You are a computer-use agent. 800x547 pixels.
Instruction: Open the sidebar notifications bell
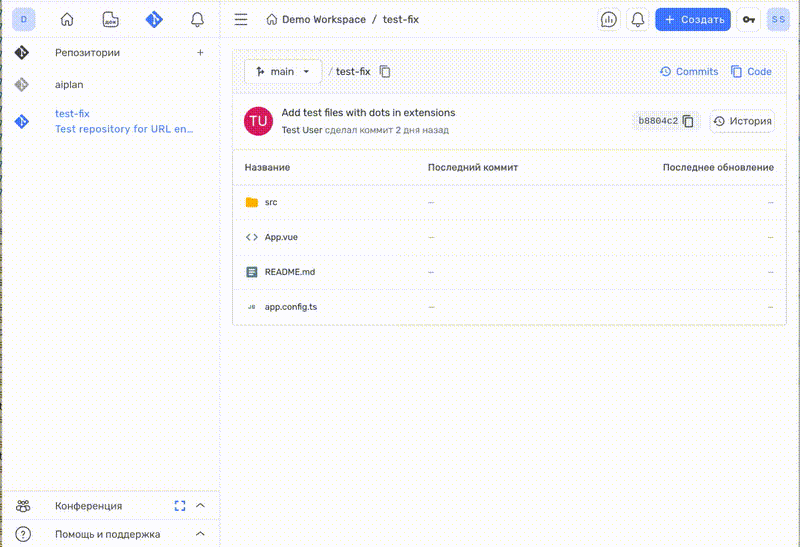pos(197,19)
